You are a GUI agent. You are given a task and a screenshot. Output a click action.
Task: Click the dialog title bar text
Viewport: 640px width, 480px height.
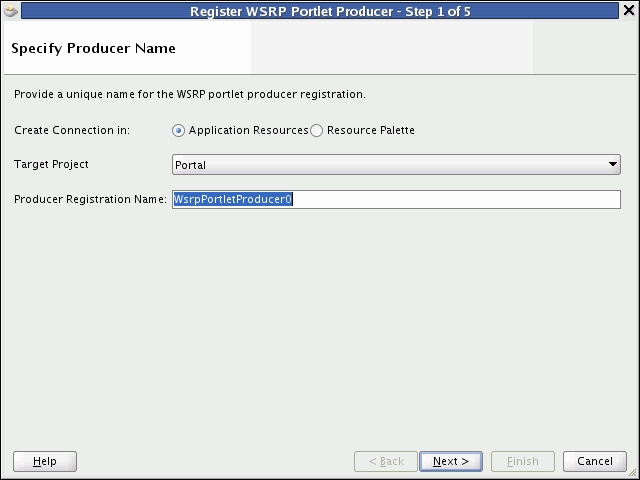pyautogui.click(x=330, y=11)
